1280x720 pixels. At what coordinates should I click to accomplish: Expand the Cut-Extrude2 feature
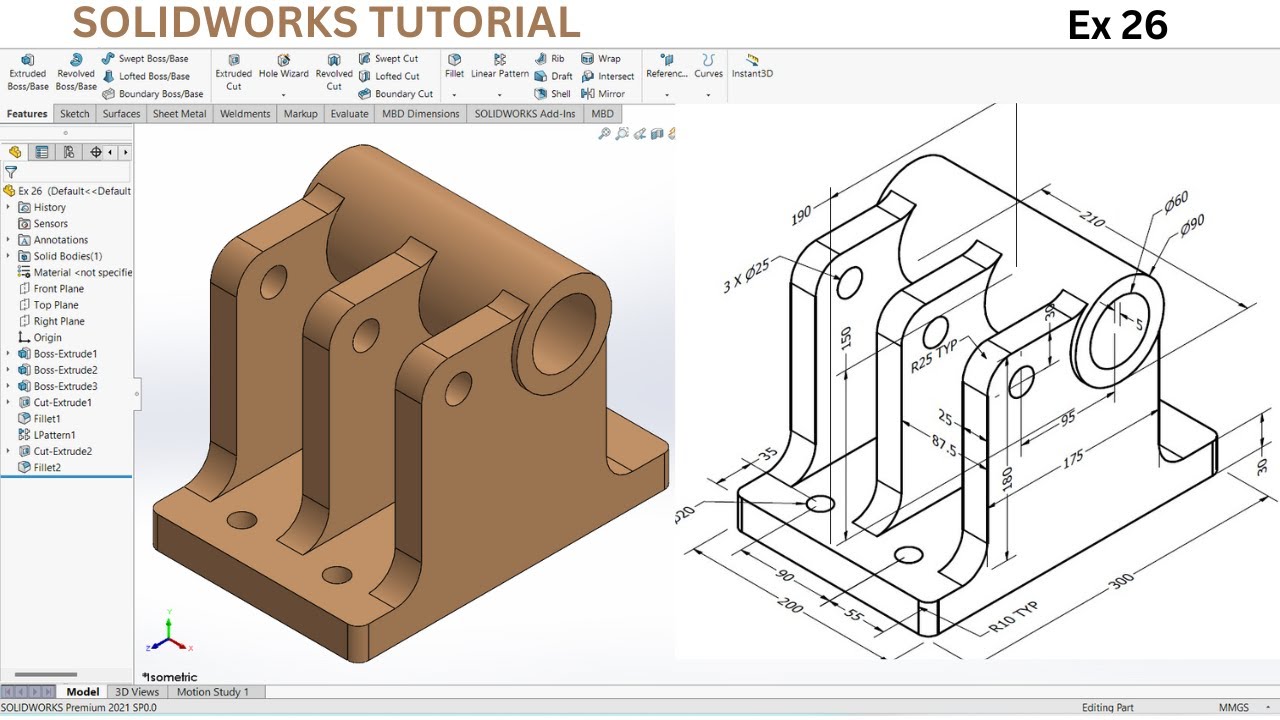(x=9, y=451)
